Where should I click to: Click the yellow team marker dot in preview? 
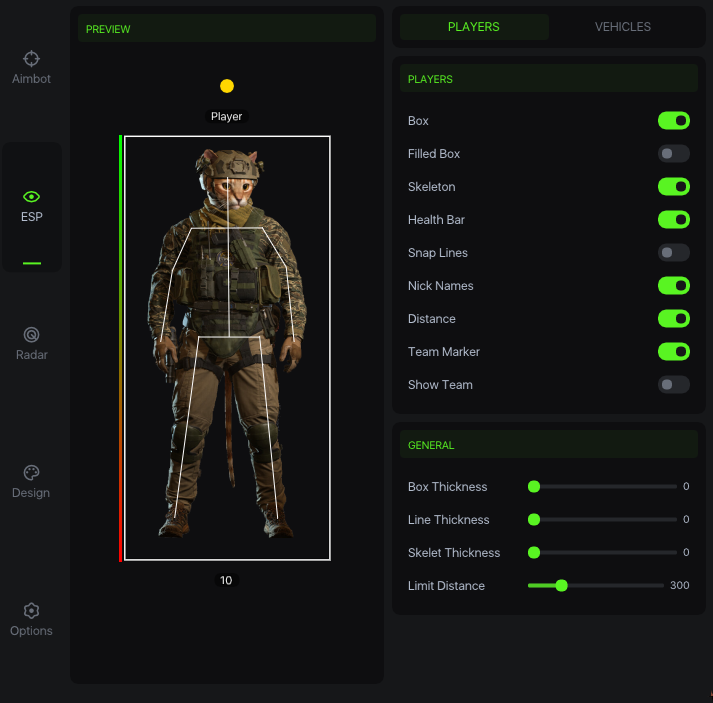tap(227, 86)
